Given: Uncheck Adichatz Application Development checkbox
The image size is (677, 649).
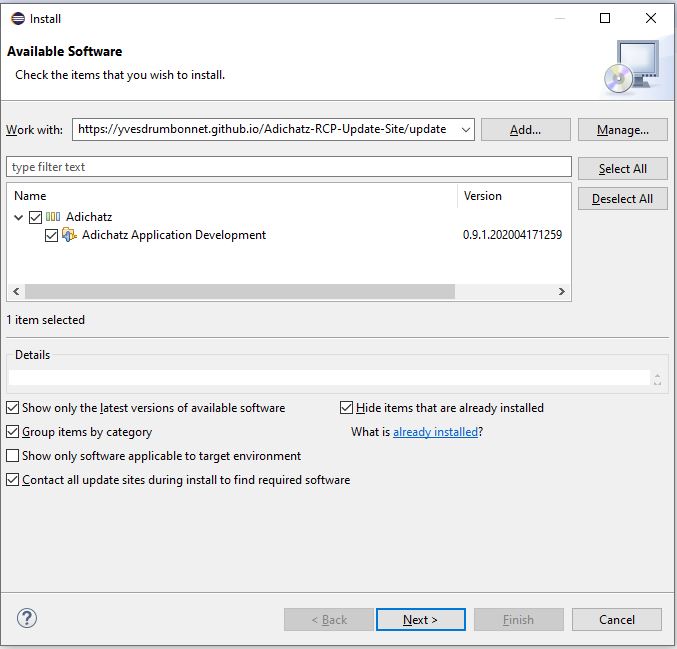Looking at the screenshot, I should coord(52,236).
